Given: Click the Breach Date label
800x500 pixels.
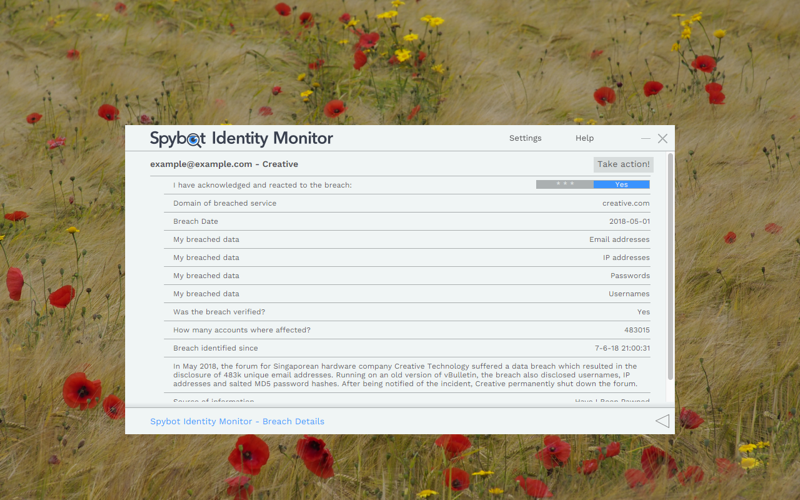Looking at the screenshot, I should click(x=195, y=221).
